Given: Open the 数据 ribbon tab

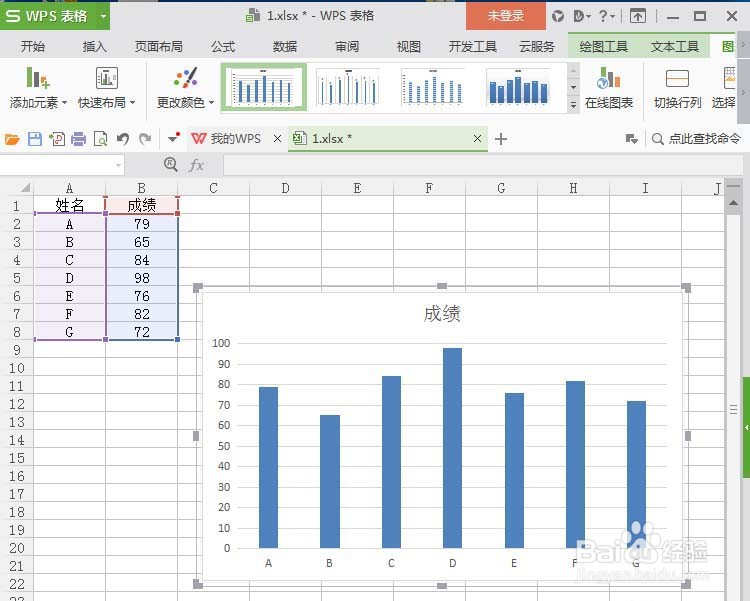Looking at the screenshot, I should point(285,46).
